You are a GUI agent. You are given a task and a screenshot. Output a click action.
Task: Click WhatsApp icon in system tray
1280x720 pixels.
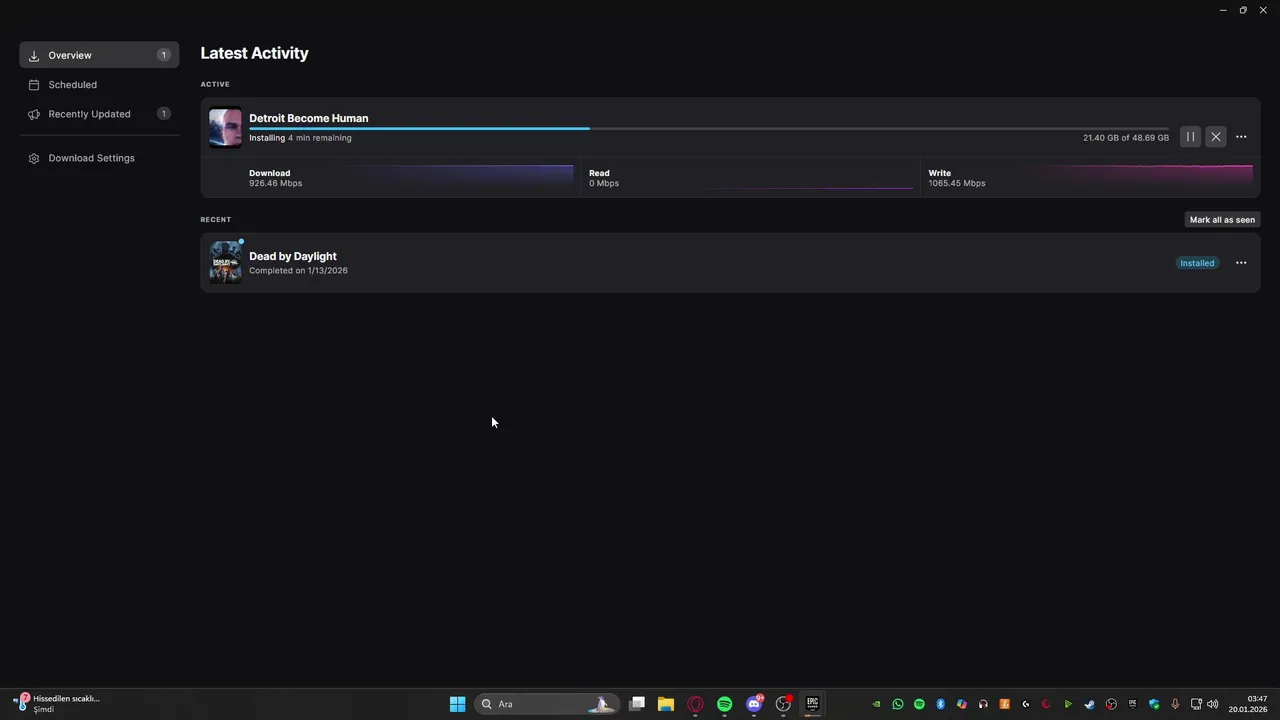coord(898,704)
